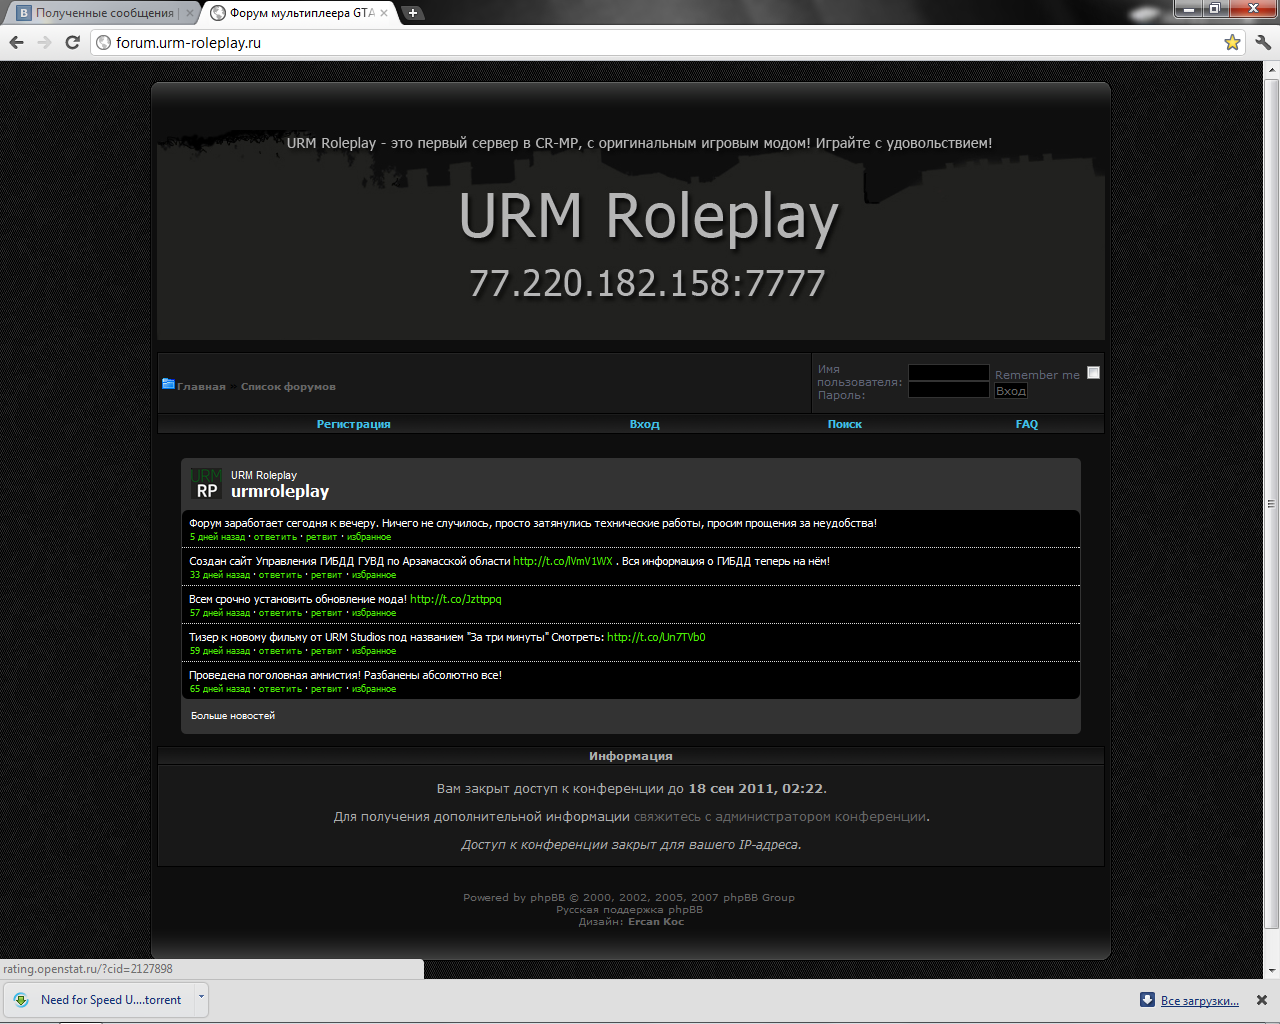Click the site globe icon in address bar
Screen dimensions: 1280x1024
(x=103, y=43)
